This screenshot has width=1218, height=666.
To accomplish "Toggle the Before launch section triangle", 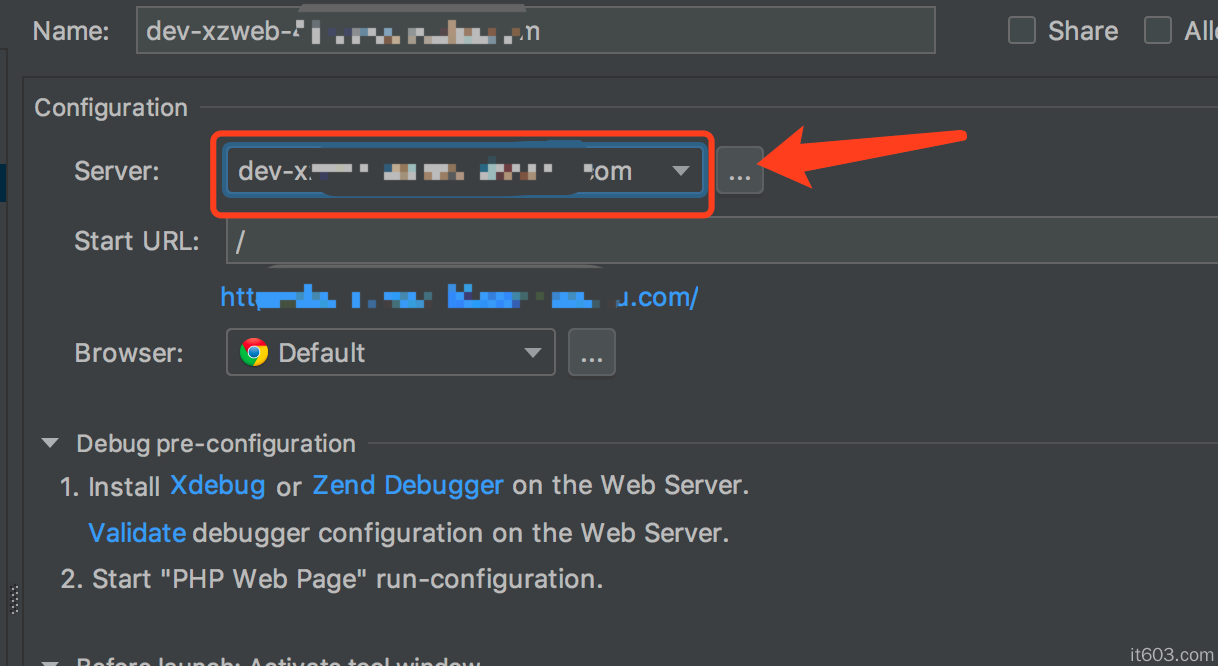I will coord(49,661).
